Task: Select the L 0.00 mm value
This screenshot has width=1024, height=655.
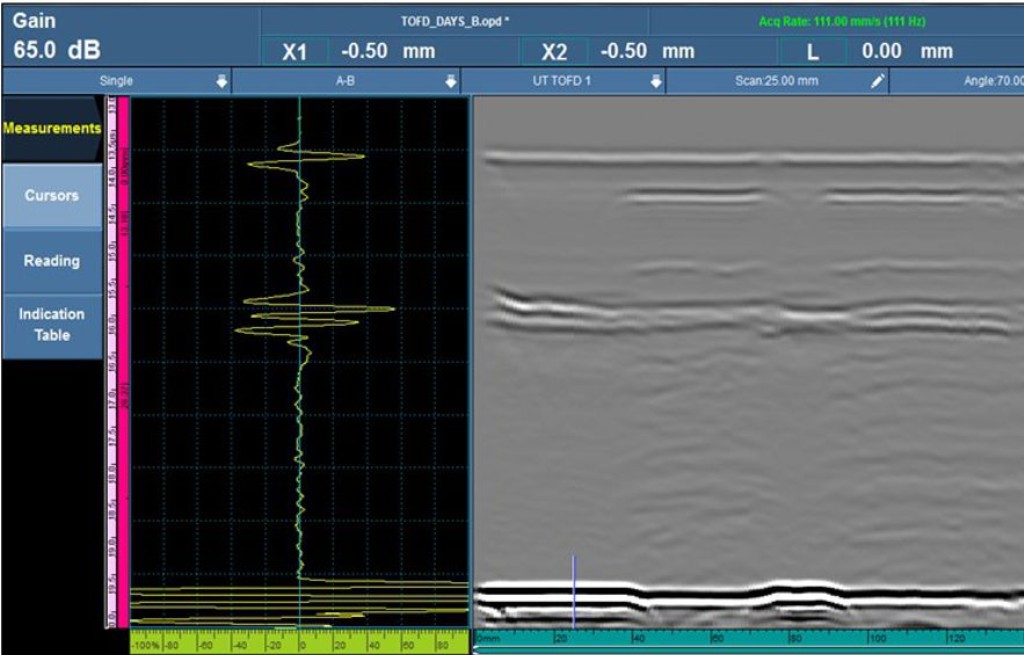Action: tap(907, 51)
